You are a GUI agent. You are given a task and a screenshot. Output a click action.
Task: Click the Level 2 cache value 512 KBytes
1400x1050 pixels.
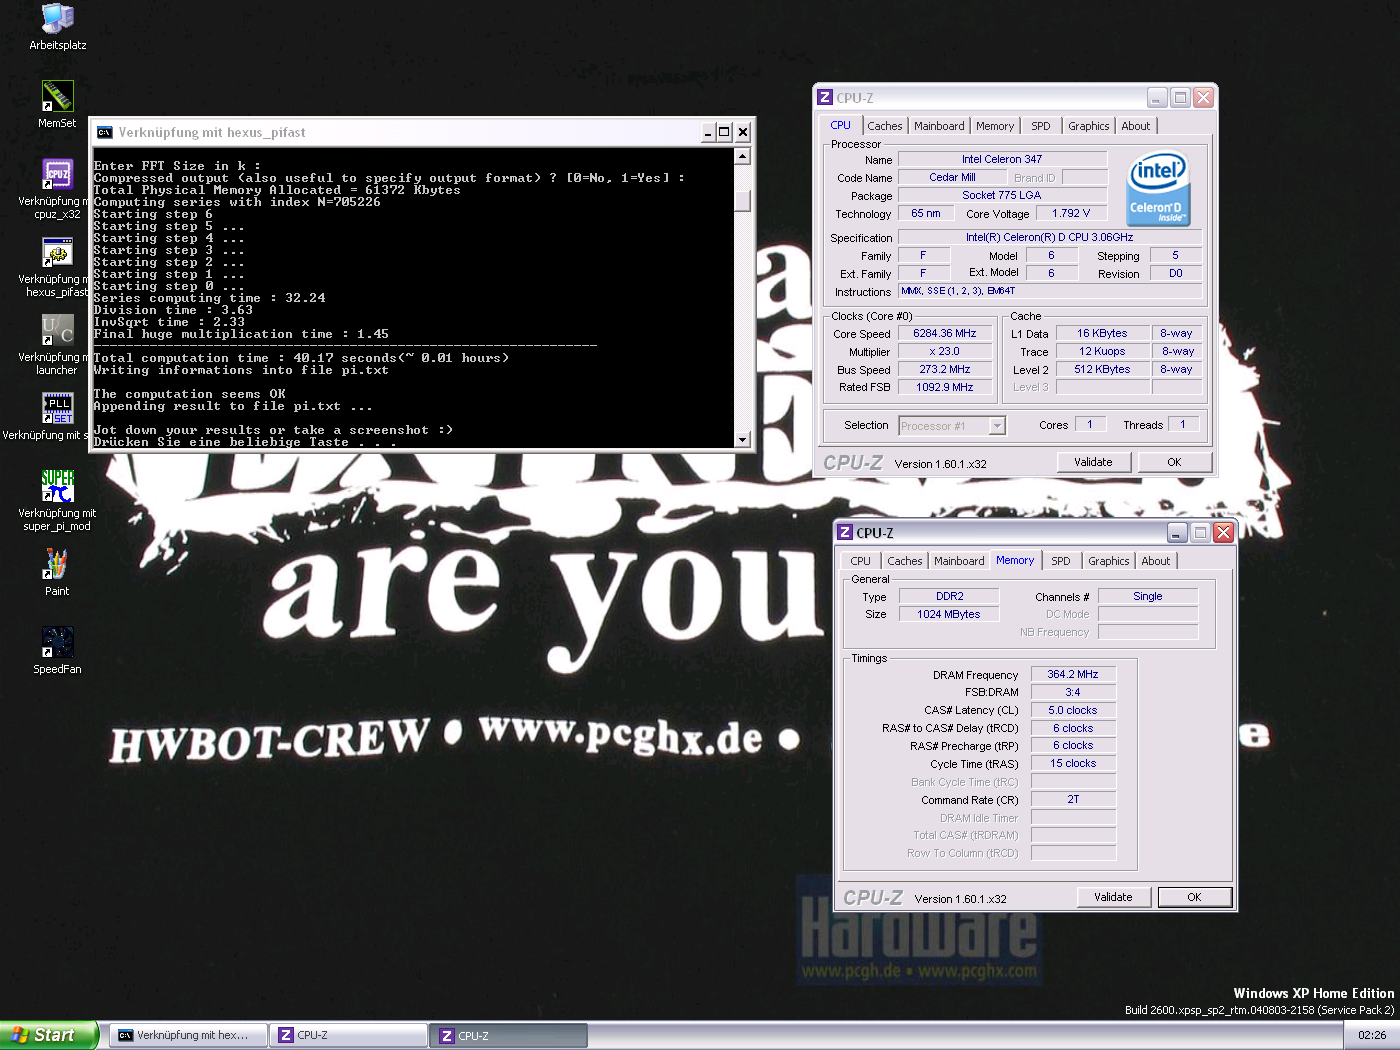tap(1102, 369)
